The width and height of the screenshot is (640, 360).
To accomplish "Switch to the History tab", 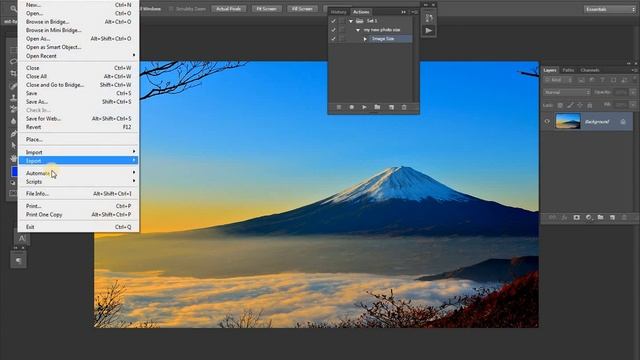I will [x=338, y=12].
